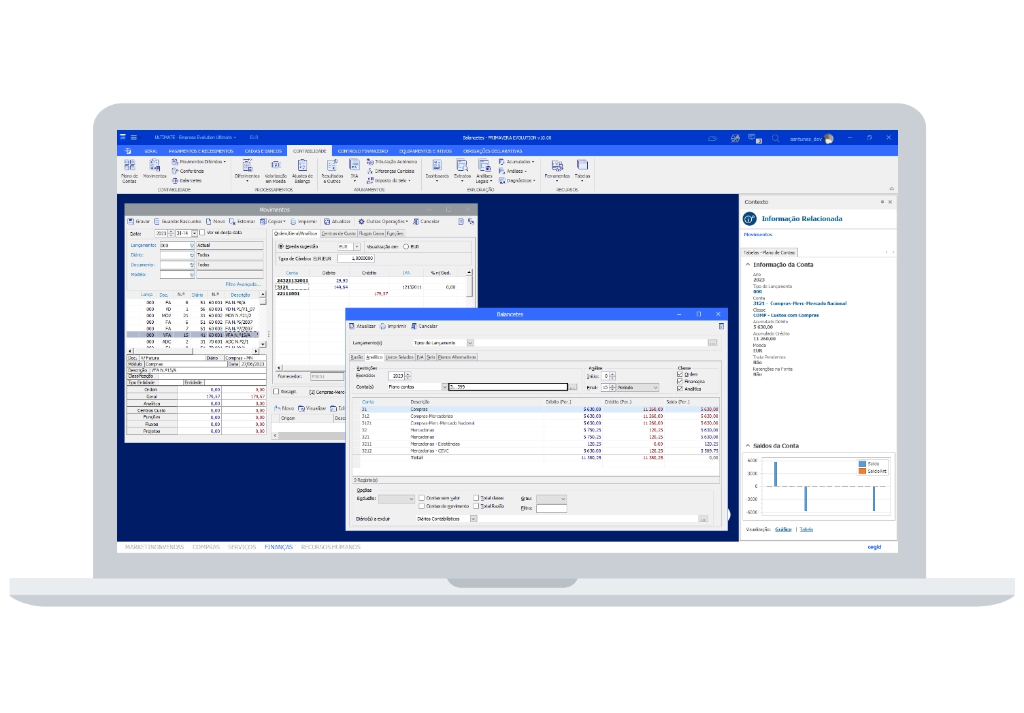Viewport: 1024px width, 713px height.
Task: Select the Moeda sugestão radio button
Action: point(279,245)
